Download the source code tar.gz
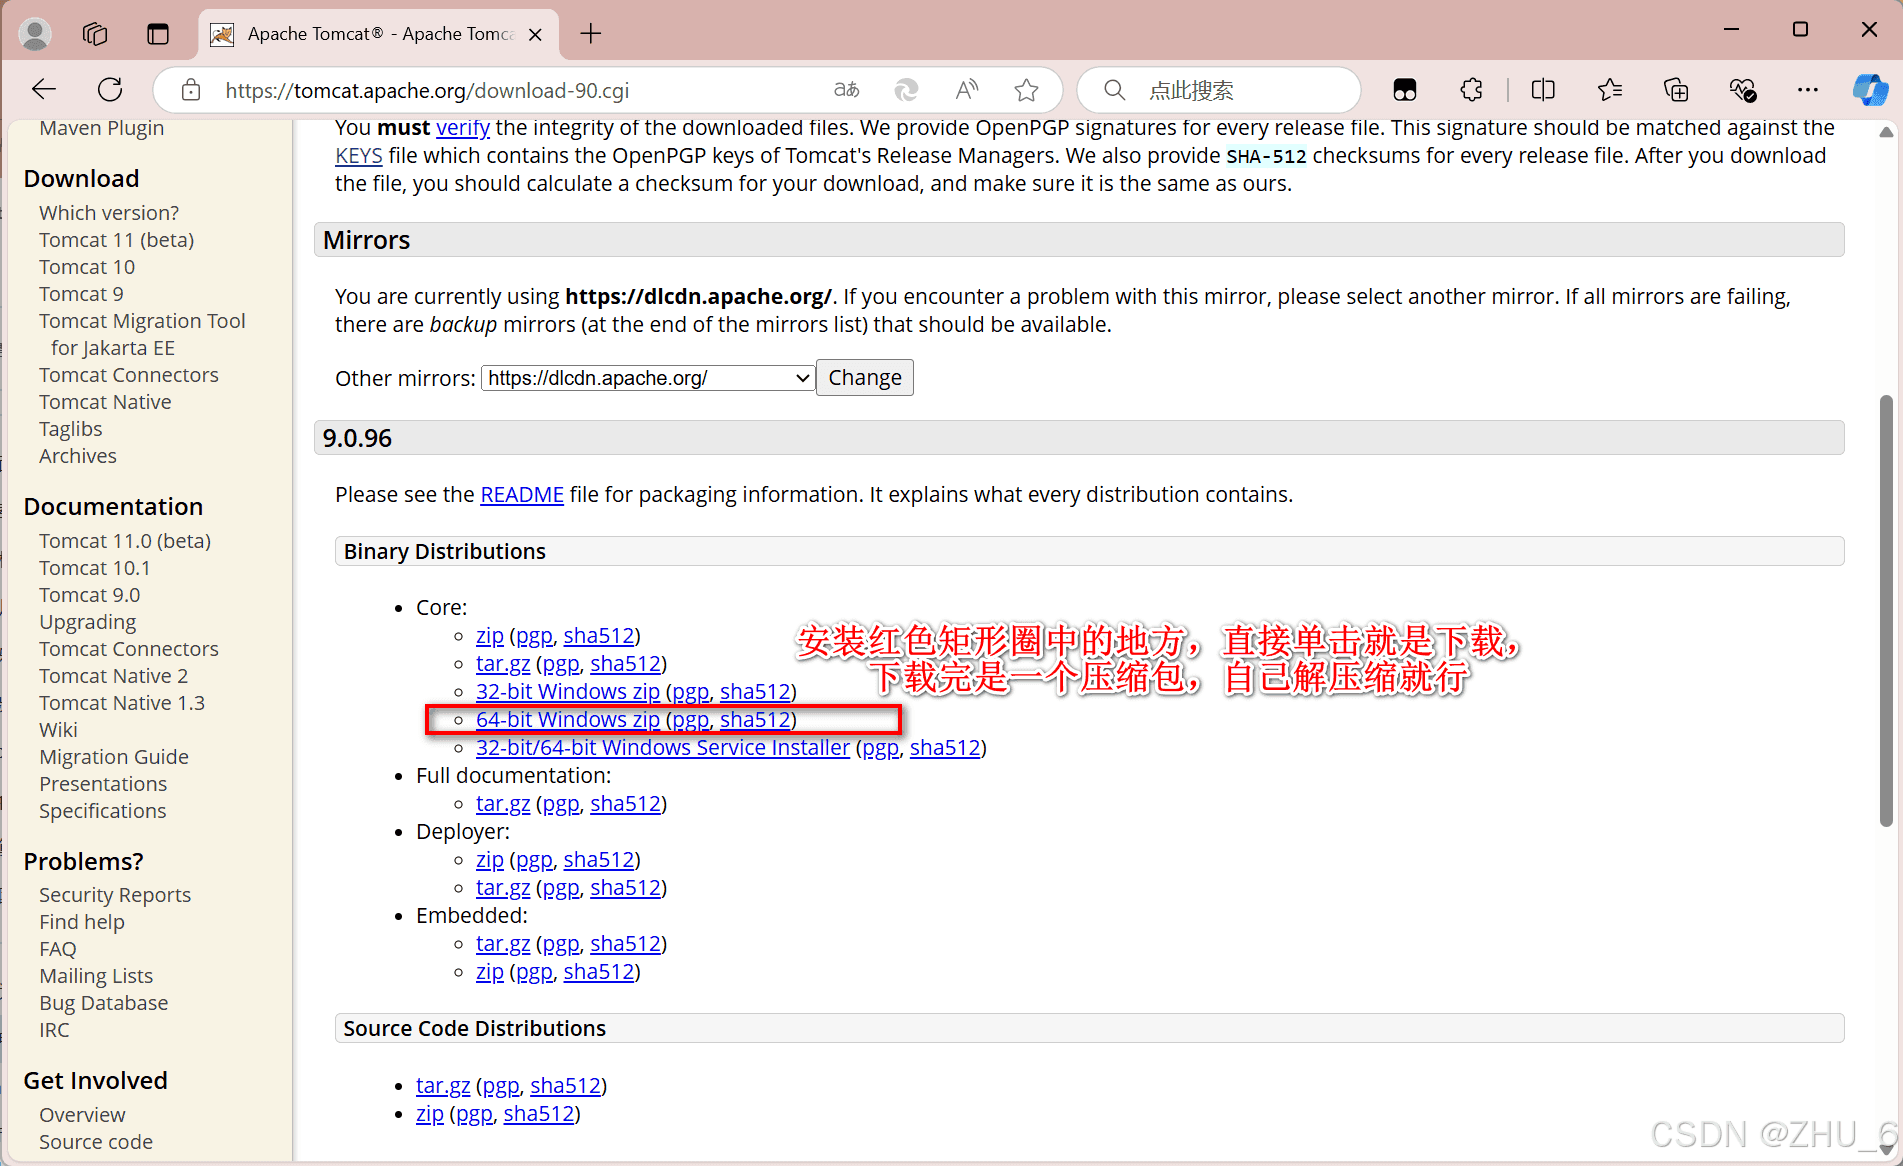 pos(443,1086)
